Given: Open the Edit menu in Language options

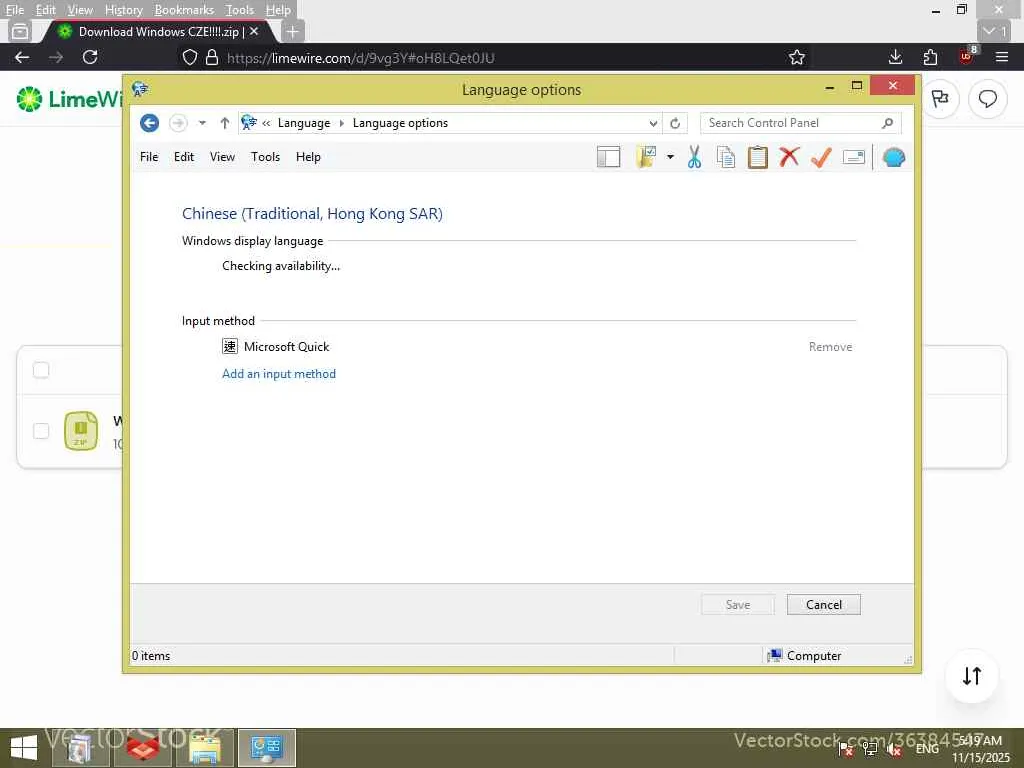Looking at the screenshot, I should coord(184,157).
